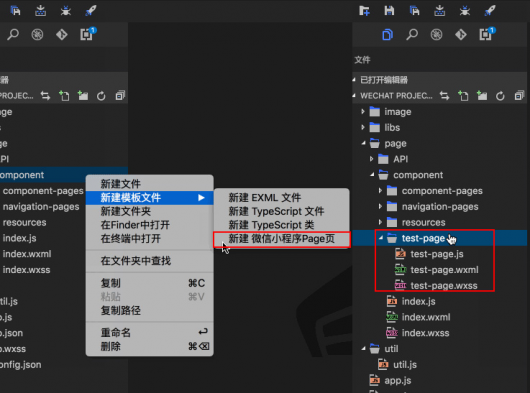
Task: Collapse the WECHAT PROJECT section in right window
Action: coord(354,96)
